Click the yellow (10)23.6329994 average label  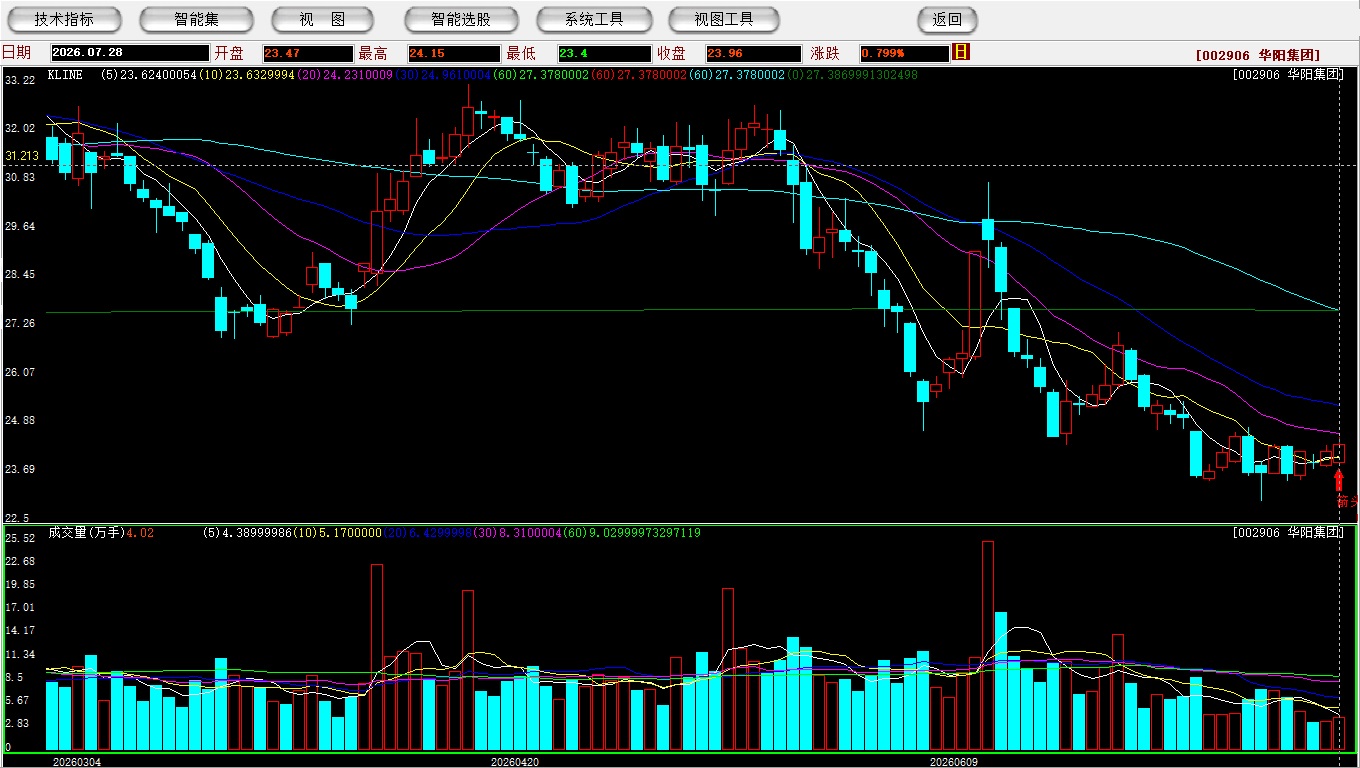coord(249,74)
